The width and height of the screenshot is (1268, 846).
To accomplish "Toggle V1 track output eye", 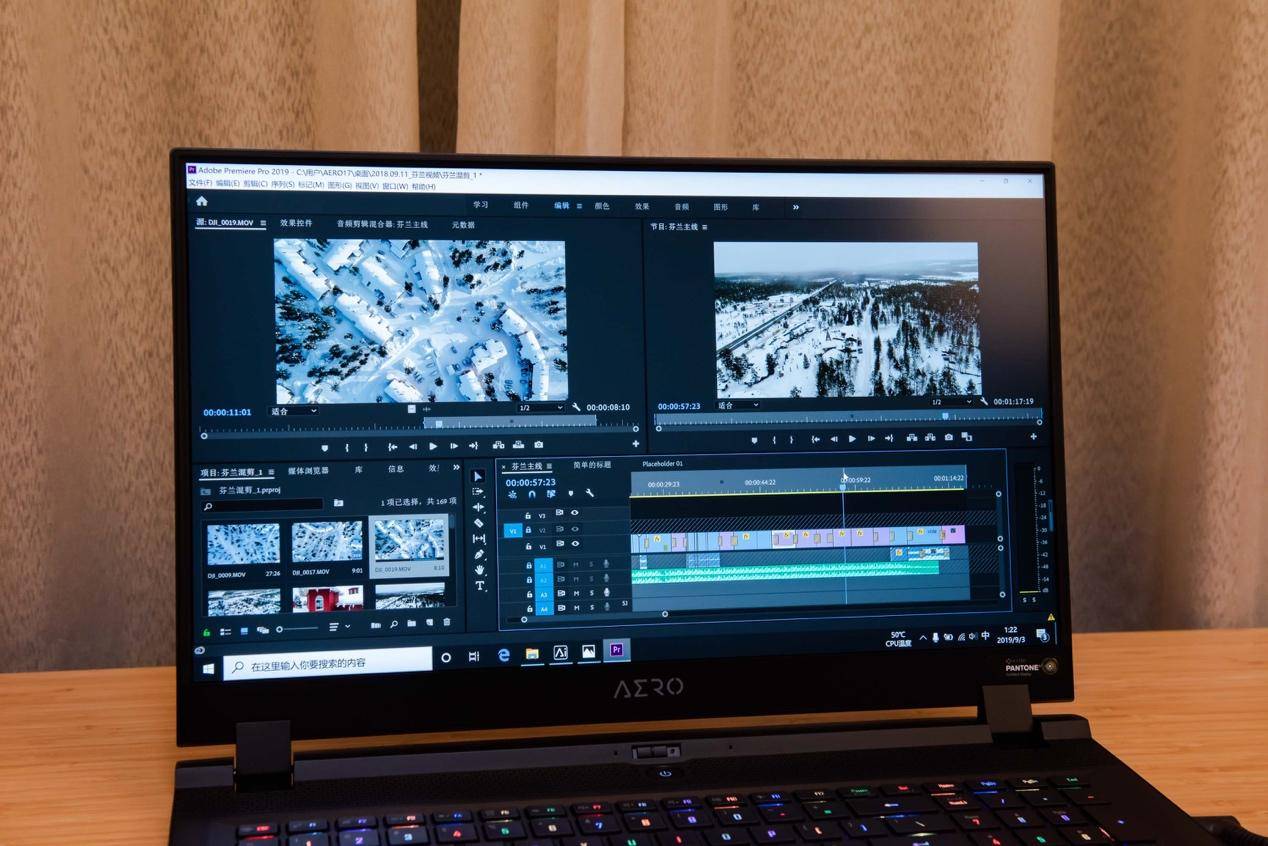I will point(575,544).
